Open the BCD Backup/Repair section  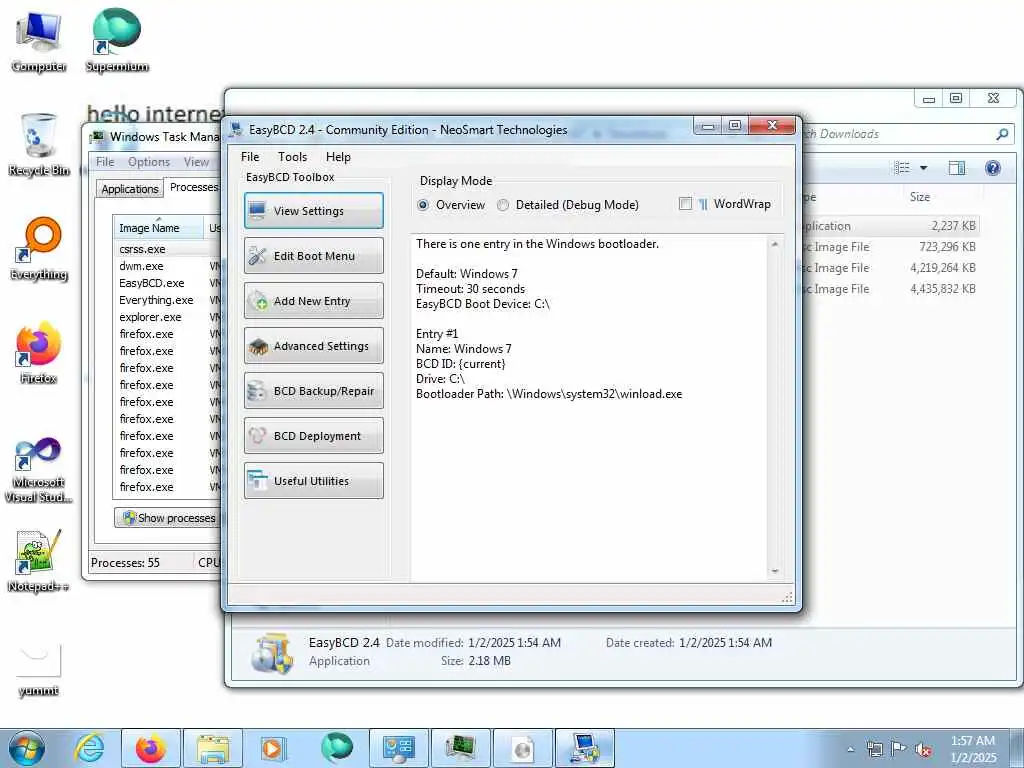[313, 391]
